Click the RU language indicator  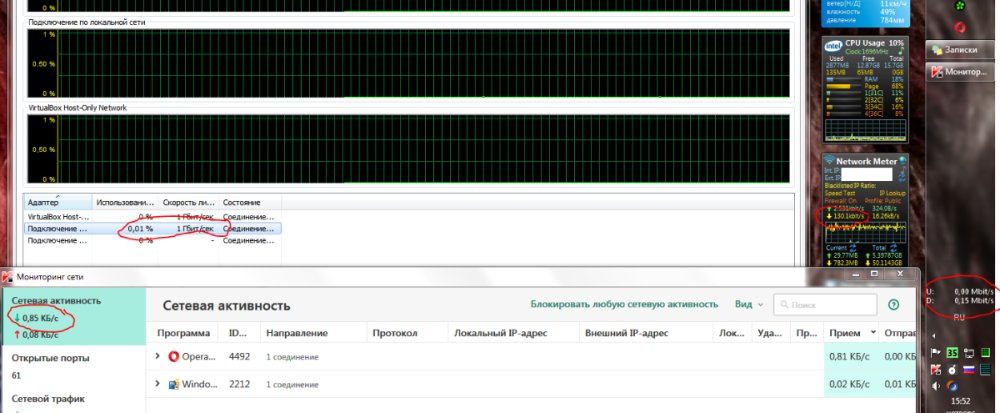point(959,317)
